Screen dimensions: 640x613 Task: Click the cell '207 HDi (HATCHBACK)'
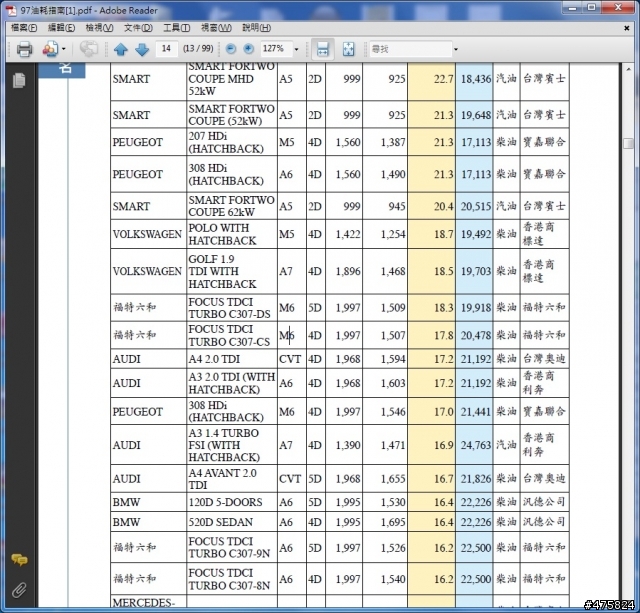tap(232, 142)
